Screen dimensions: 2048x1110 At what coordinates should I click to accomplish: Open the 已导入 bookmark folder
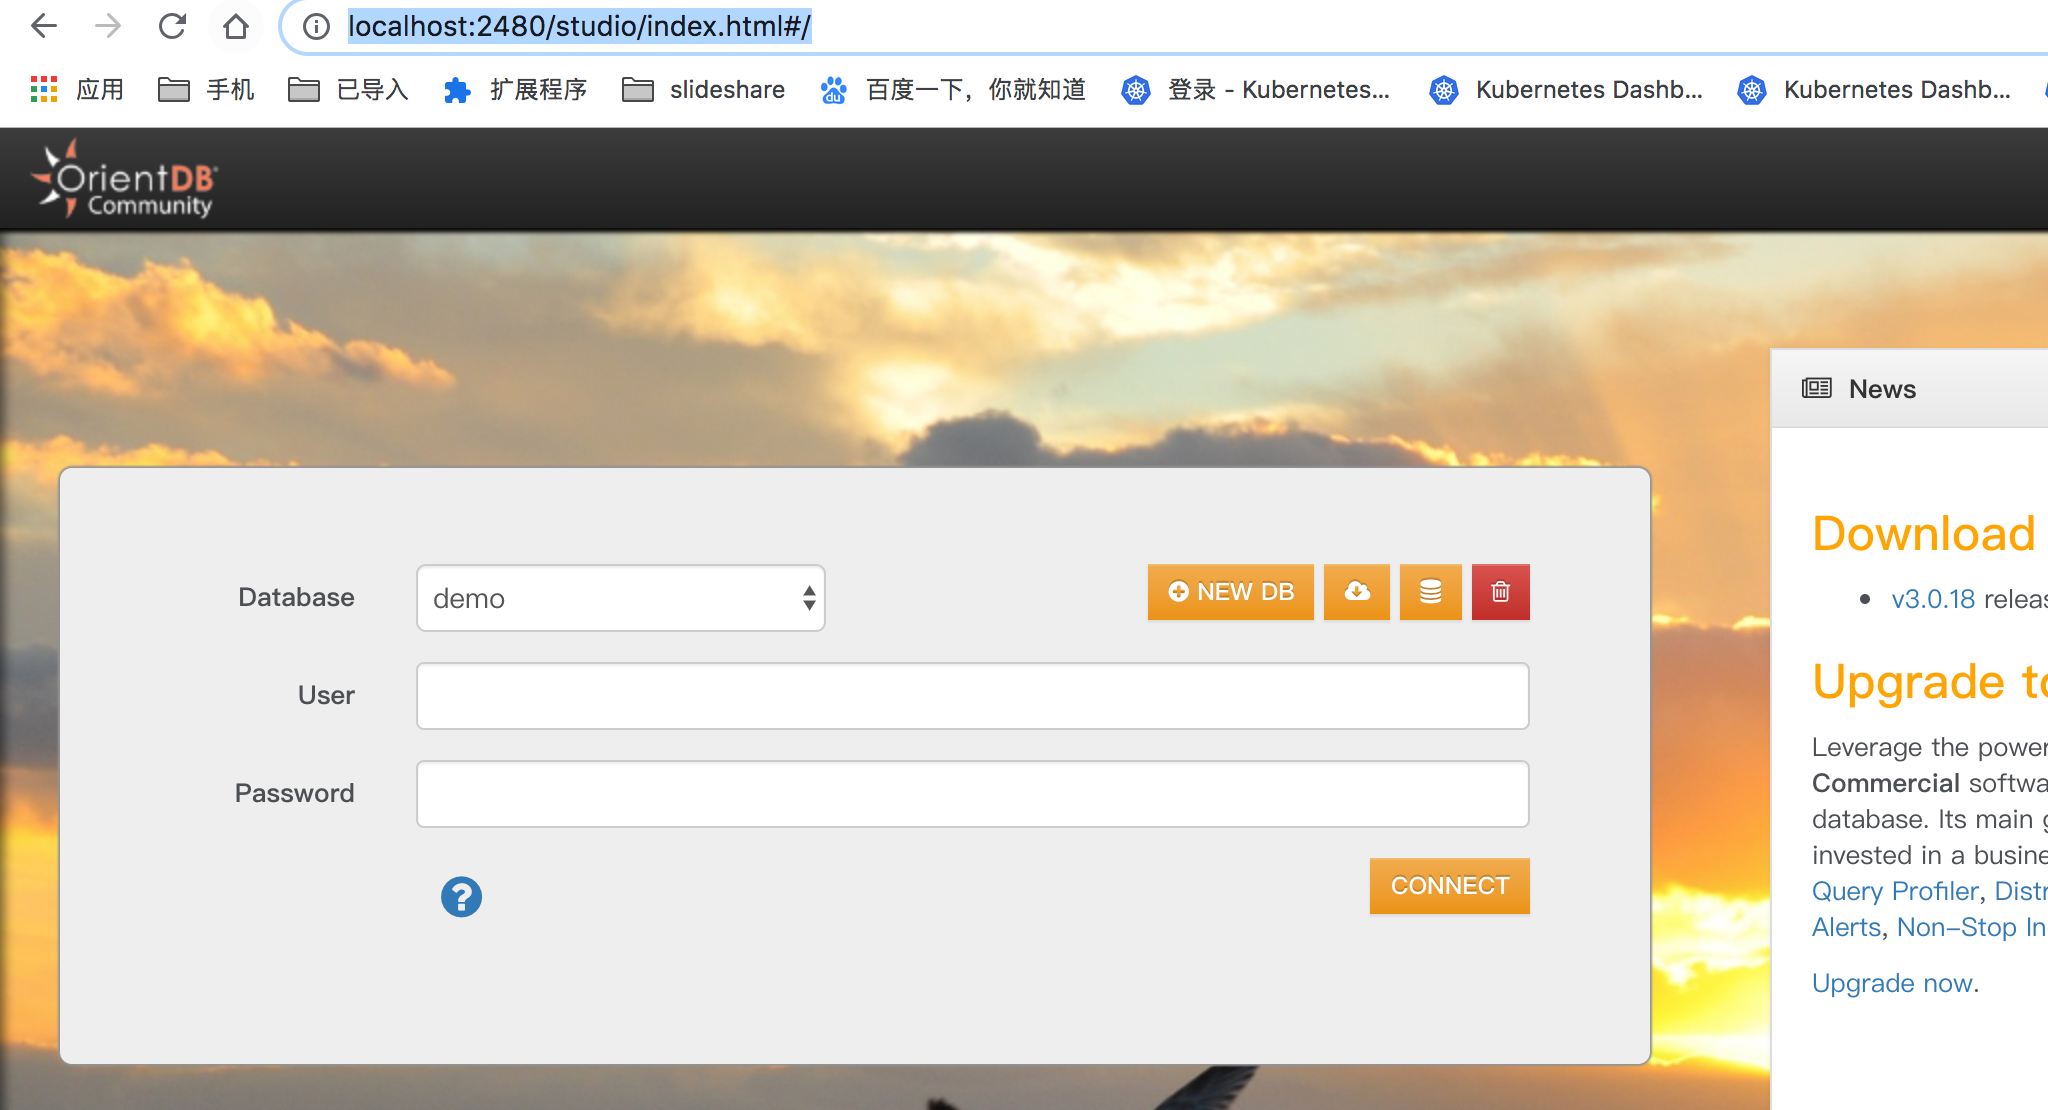[348, 90]
